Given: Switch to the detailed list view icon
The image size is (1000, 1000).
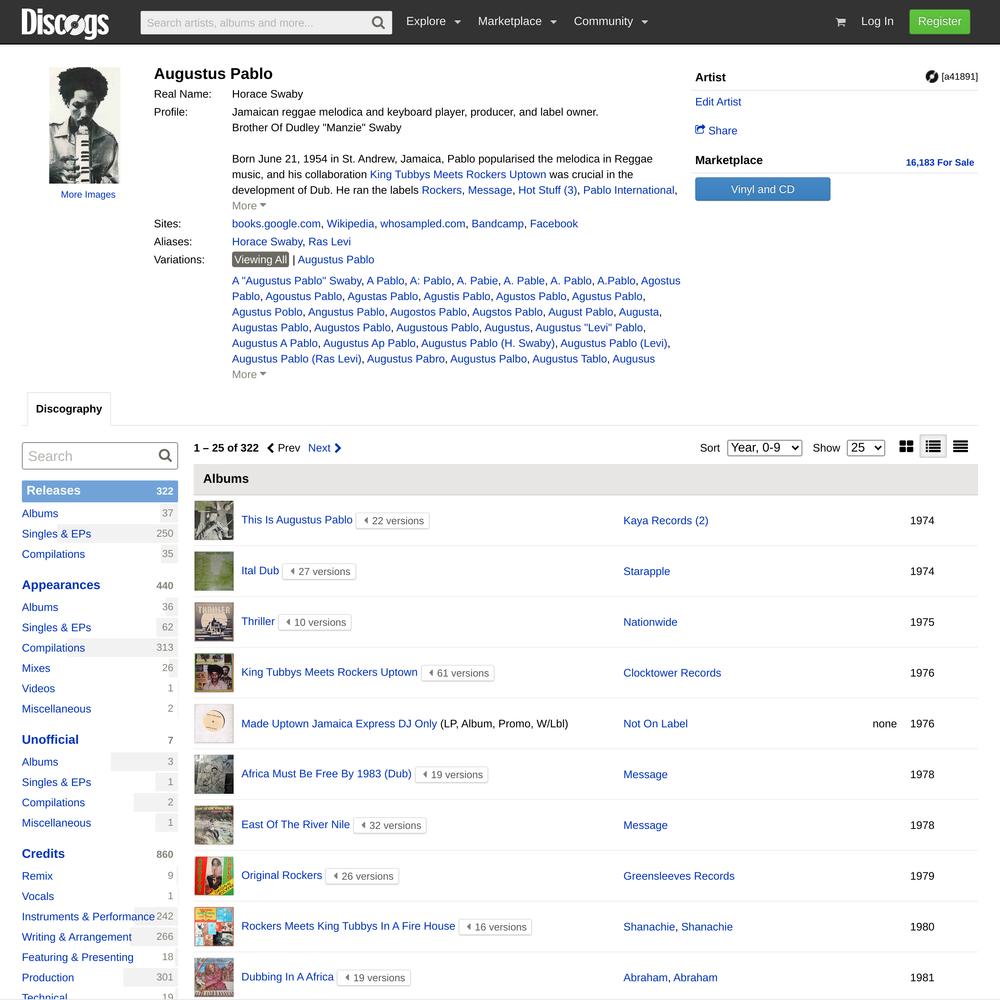Looking at the screenshot, I should [933, 446].
